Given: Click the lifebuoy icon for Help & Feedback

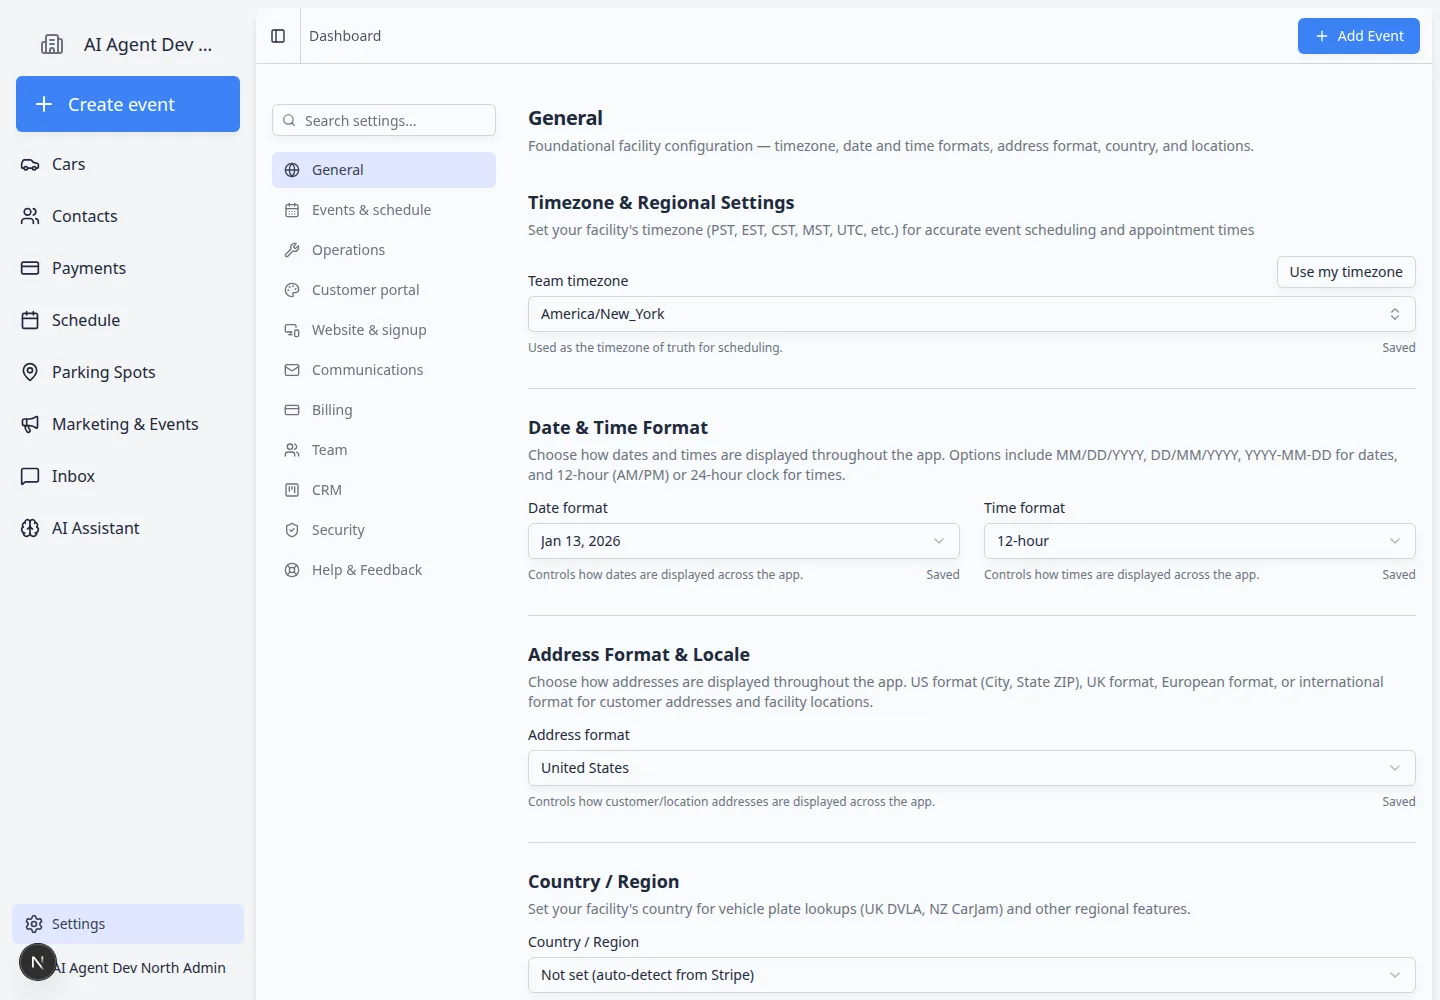Looking at the screenshot, I should coord(292,570).
